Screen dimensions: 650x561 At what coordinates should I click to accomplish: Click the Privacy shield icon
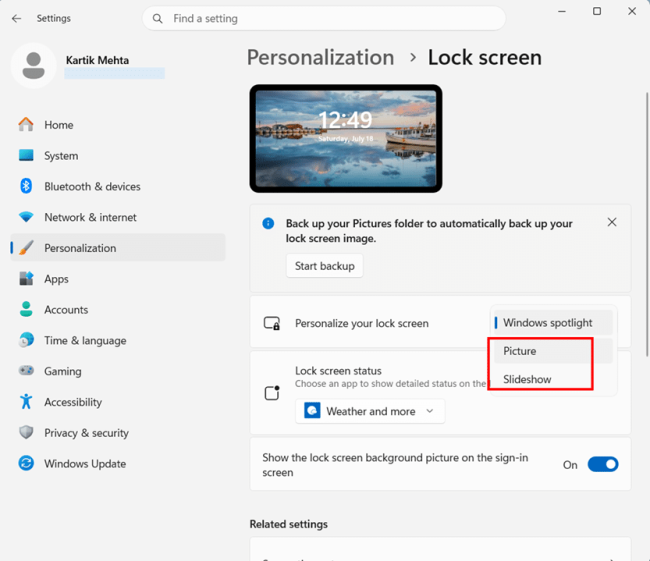click(26, 432)
